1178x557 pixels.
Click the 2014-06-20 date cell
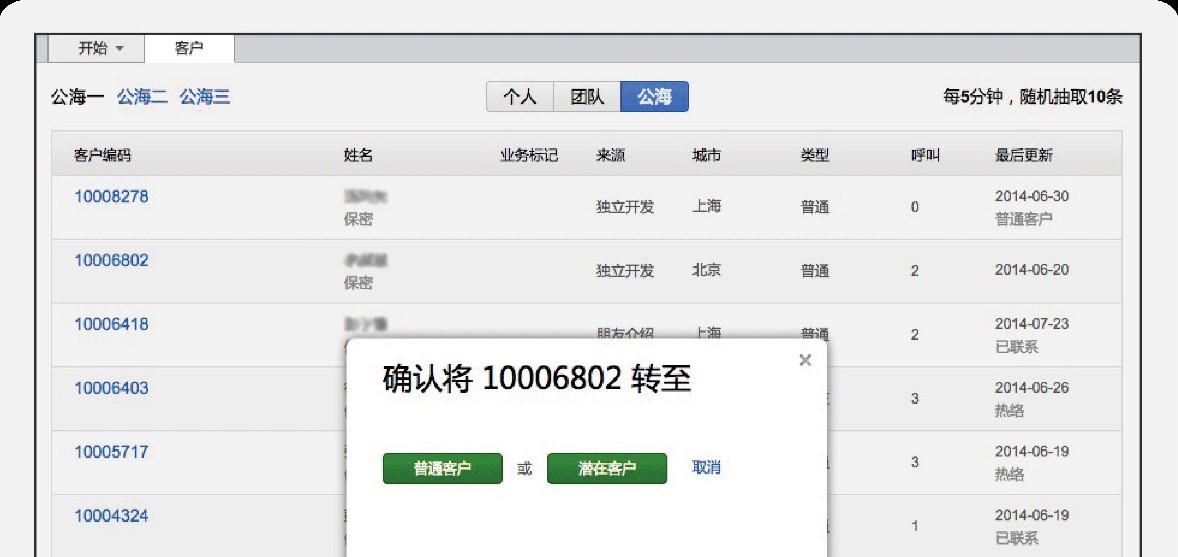click(1032, 270)
